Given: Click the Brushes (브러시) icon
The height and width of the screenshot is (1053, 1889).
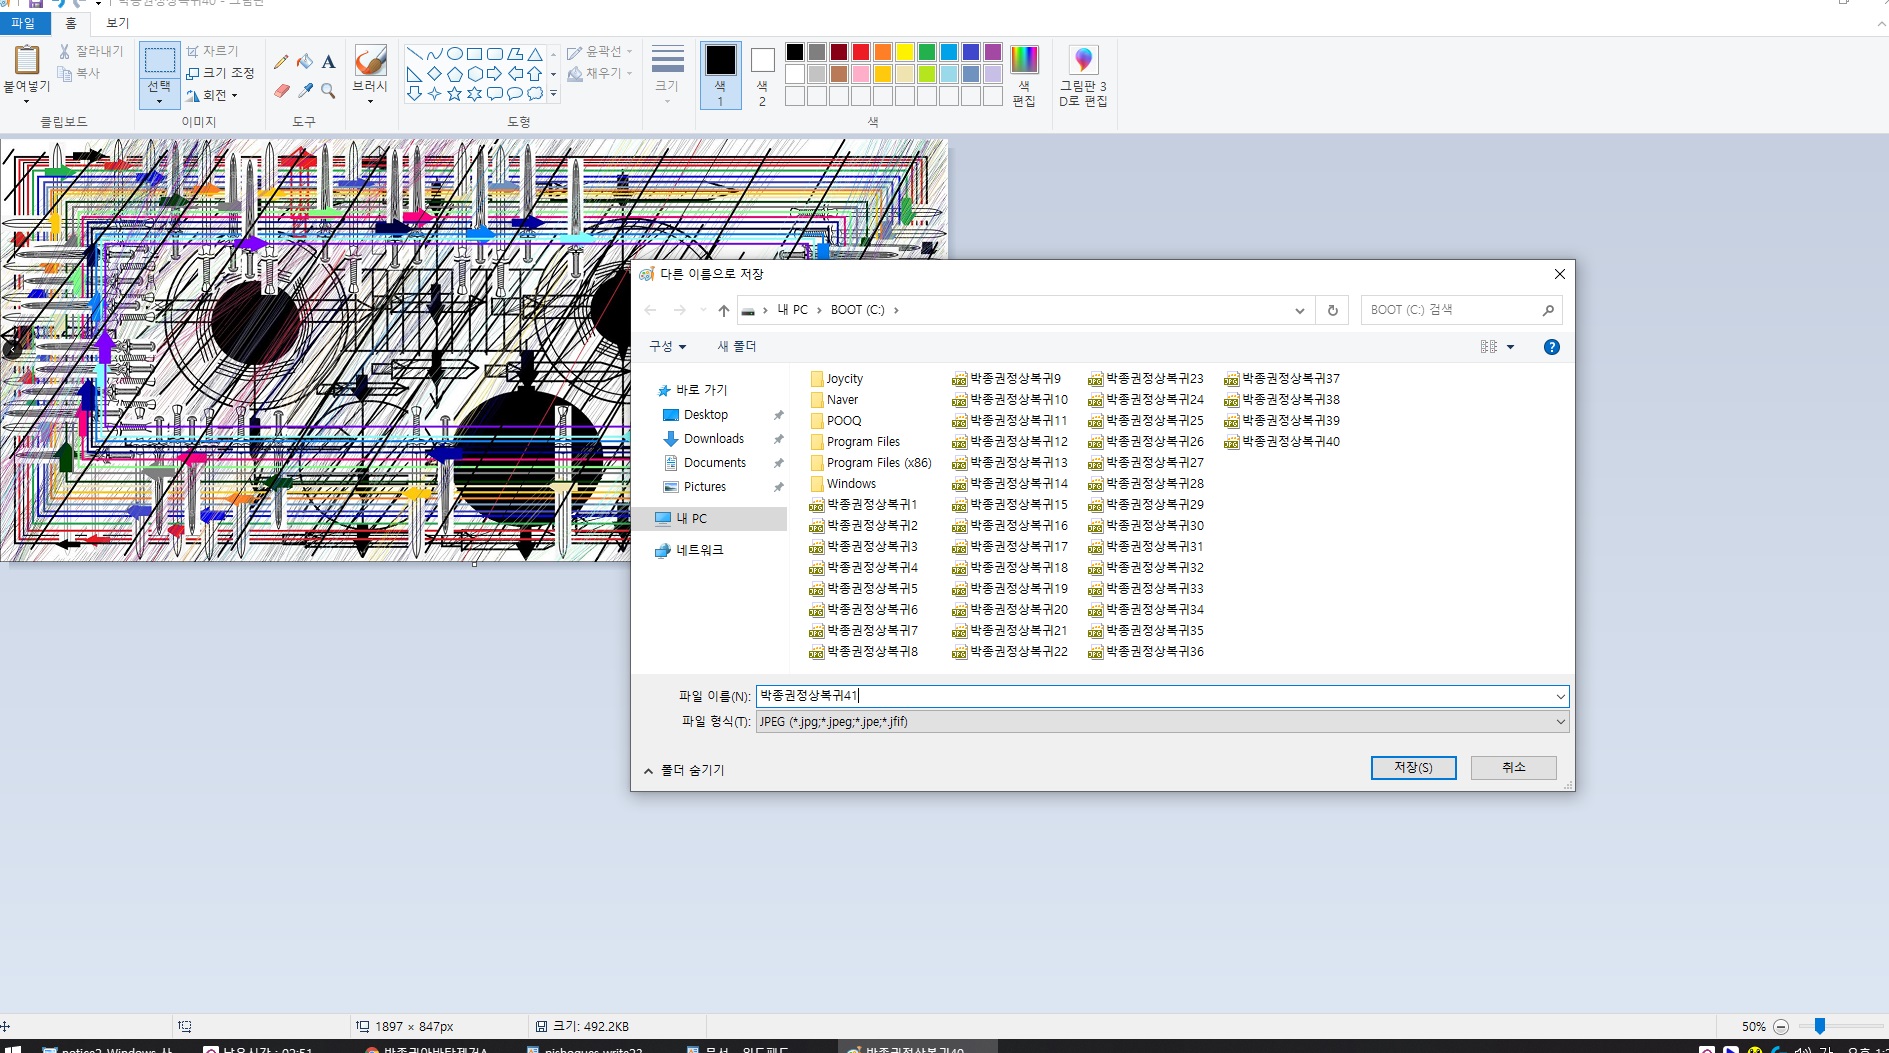Looking at the screenshot, I should click(x=370, y=60).
